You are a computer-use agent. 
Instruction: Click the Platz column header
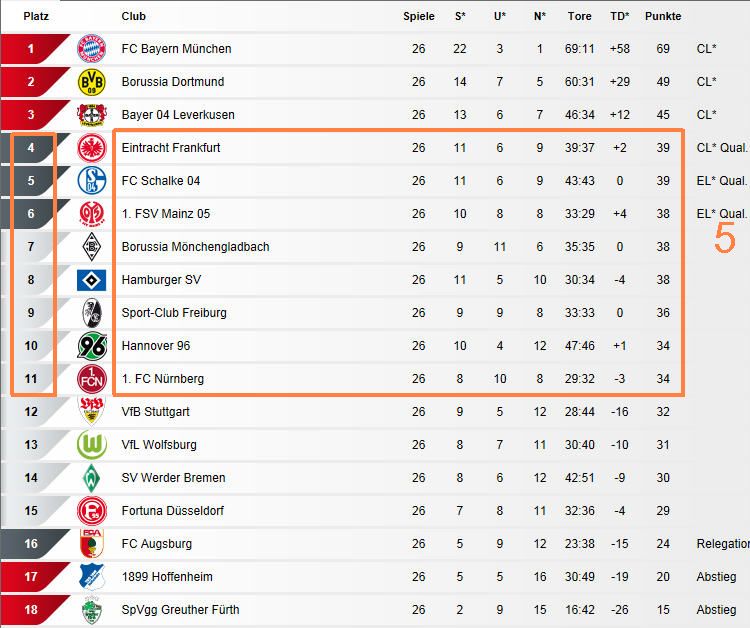36,16
